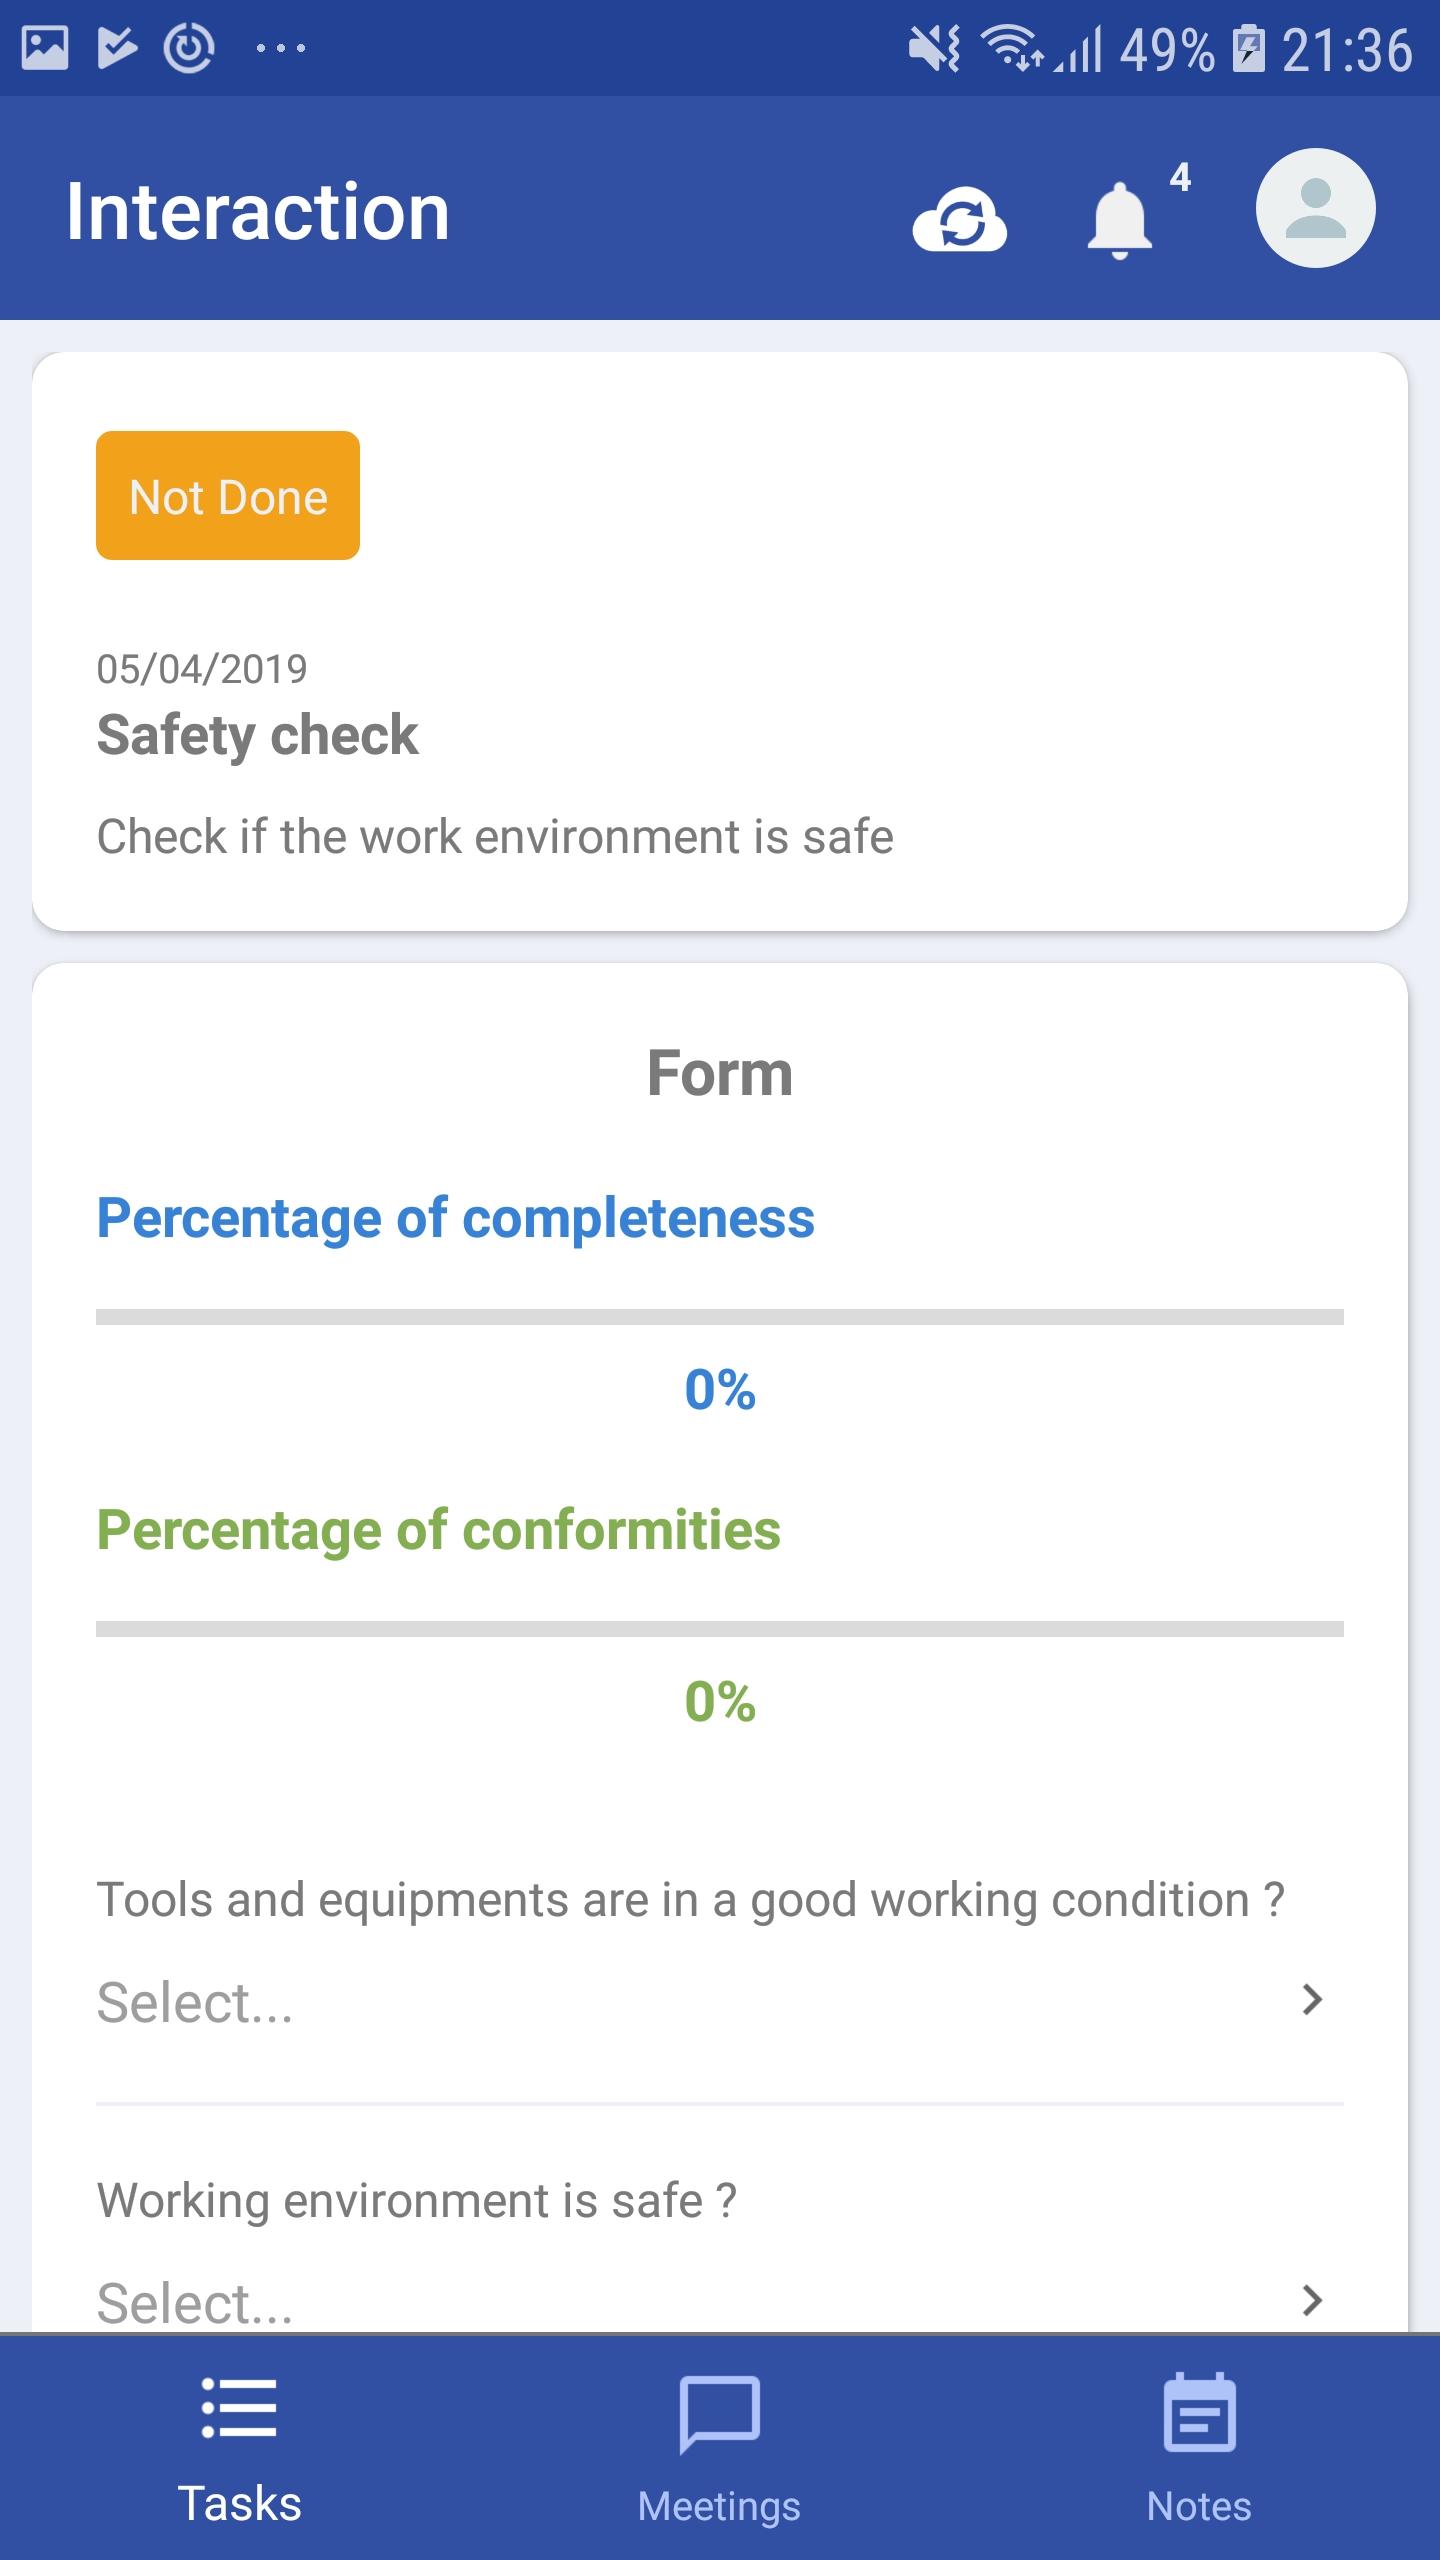Tap chevron beside tools and equipments question
Image resolution: width=1440 pixels, height=2560 pixels.
click(1312, 2000)
